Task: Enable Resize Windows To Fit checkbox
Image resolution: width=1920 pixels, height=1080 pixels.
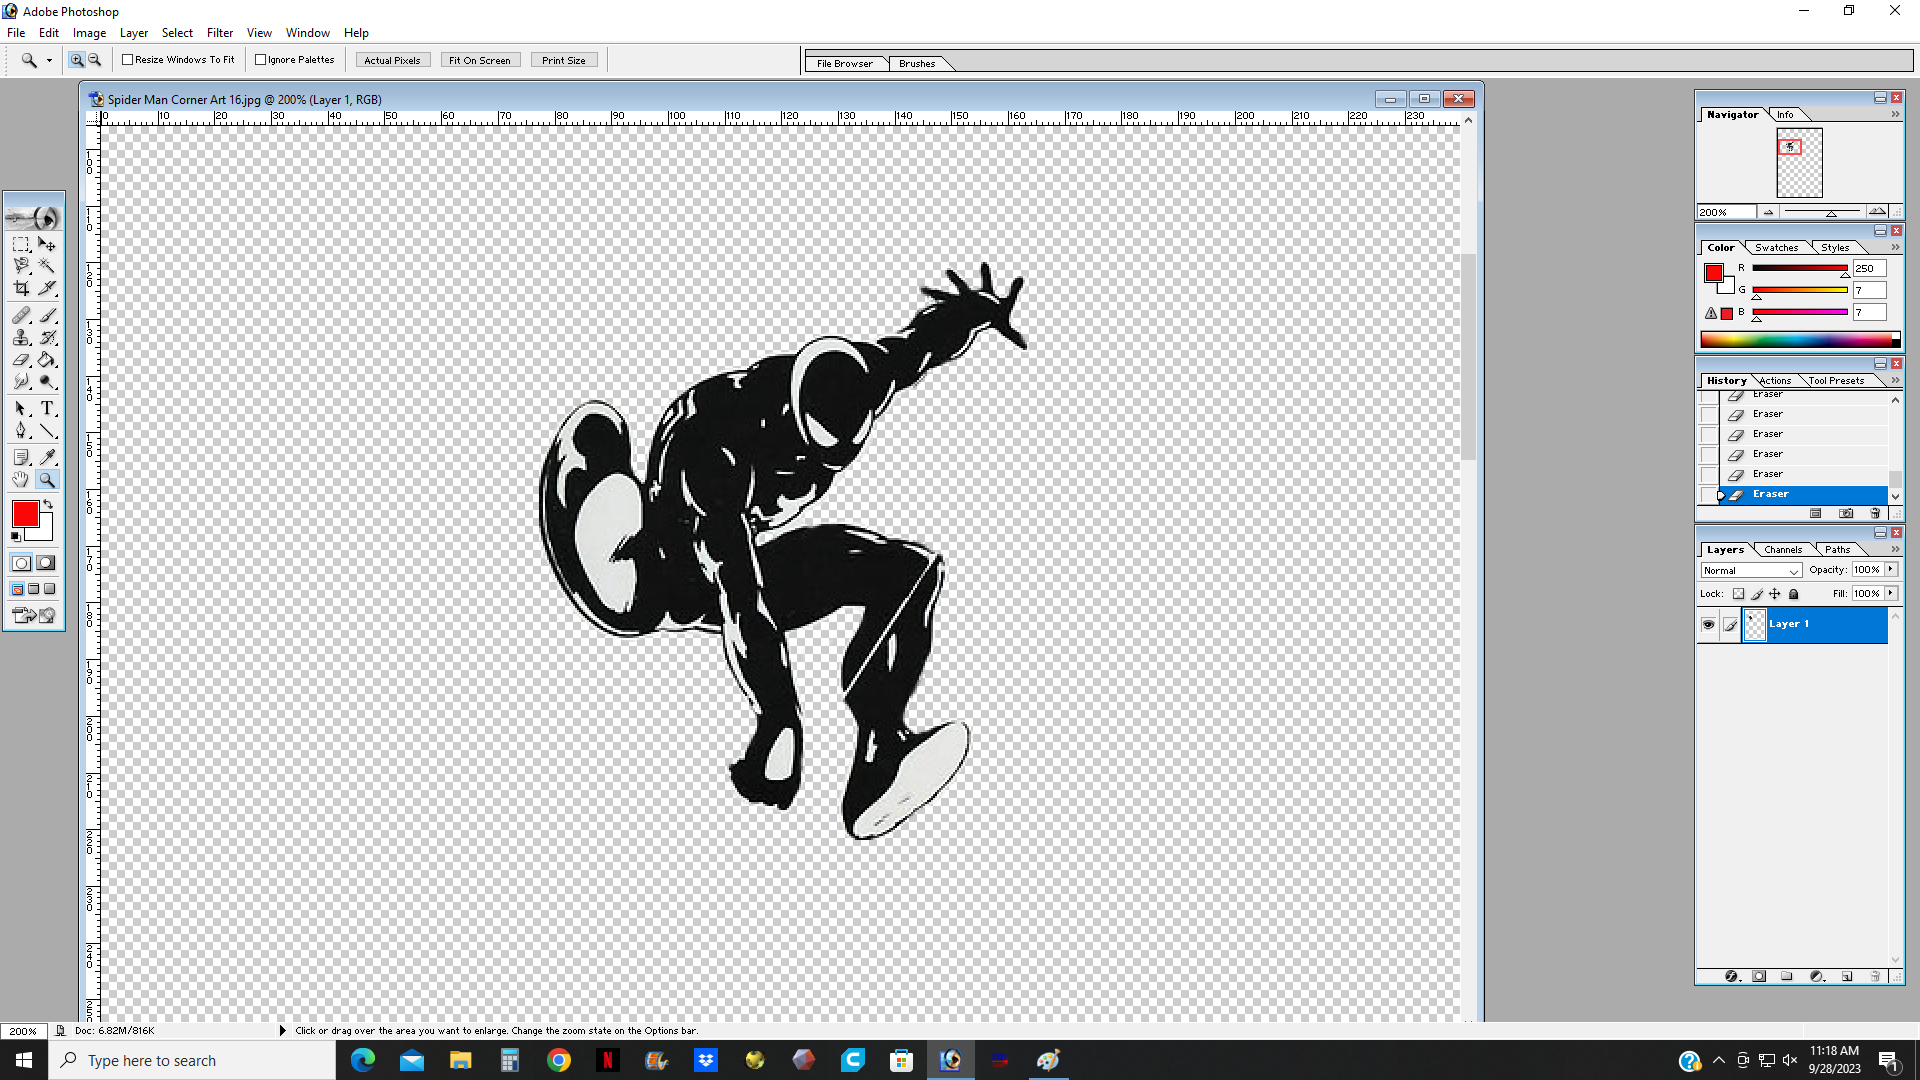Action: 128,60
